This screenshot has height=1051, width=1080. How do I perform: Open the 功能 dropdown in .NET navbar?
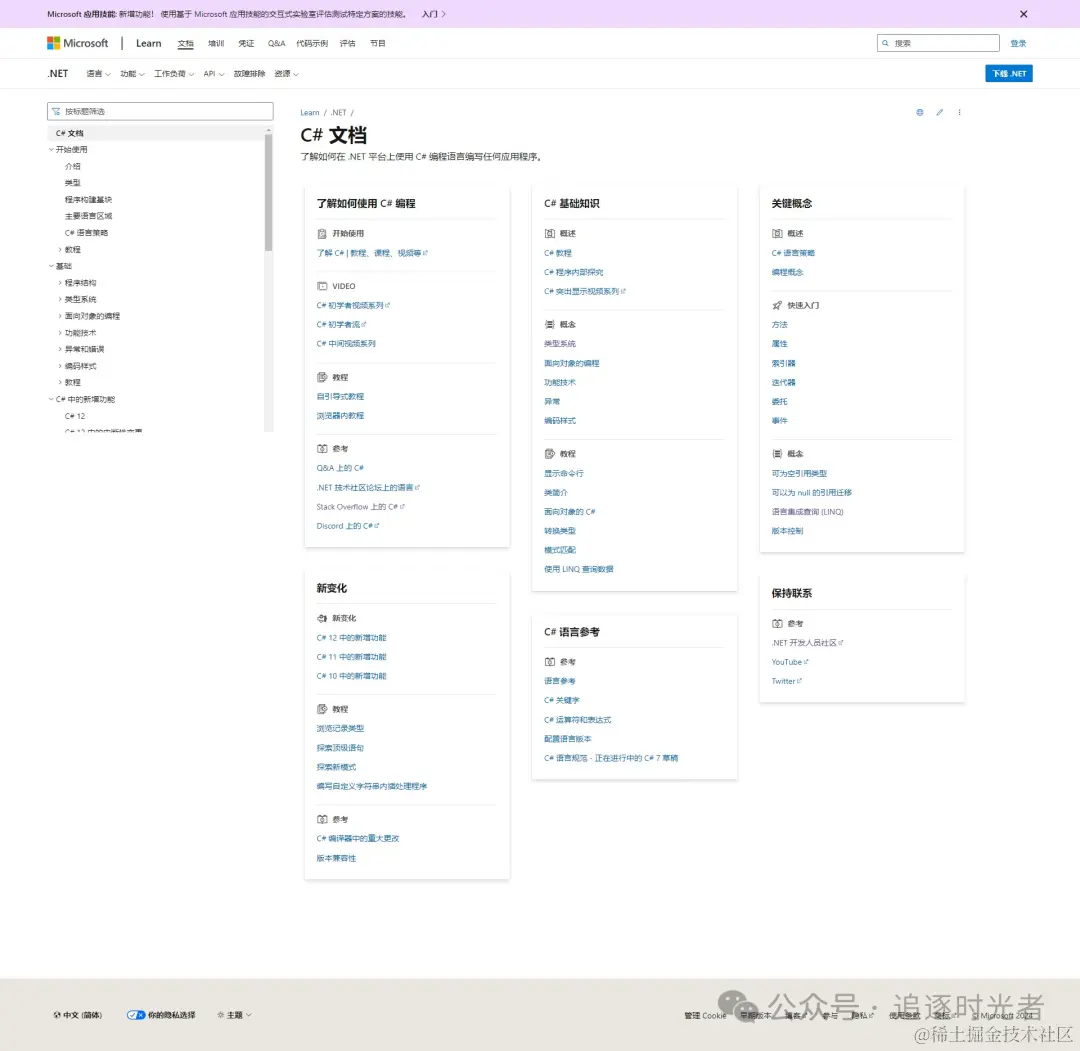click(132, 74)
